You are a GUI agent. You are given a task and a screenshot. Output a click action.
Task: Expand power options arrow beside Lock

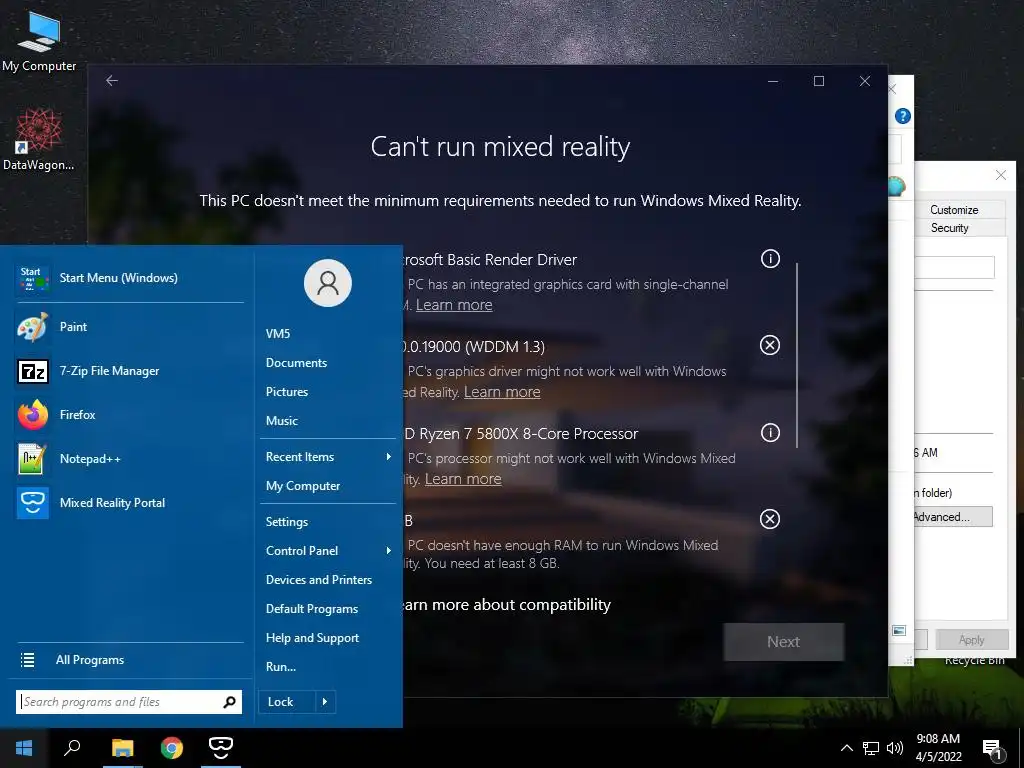click(325, 702)
